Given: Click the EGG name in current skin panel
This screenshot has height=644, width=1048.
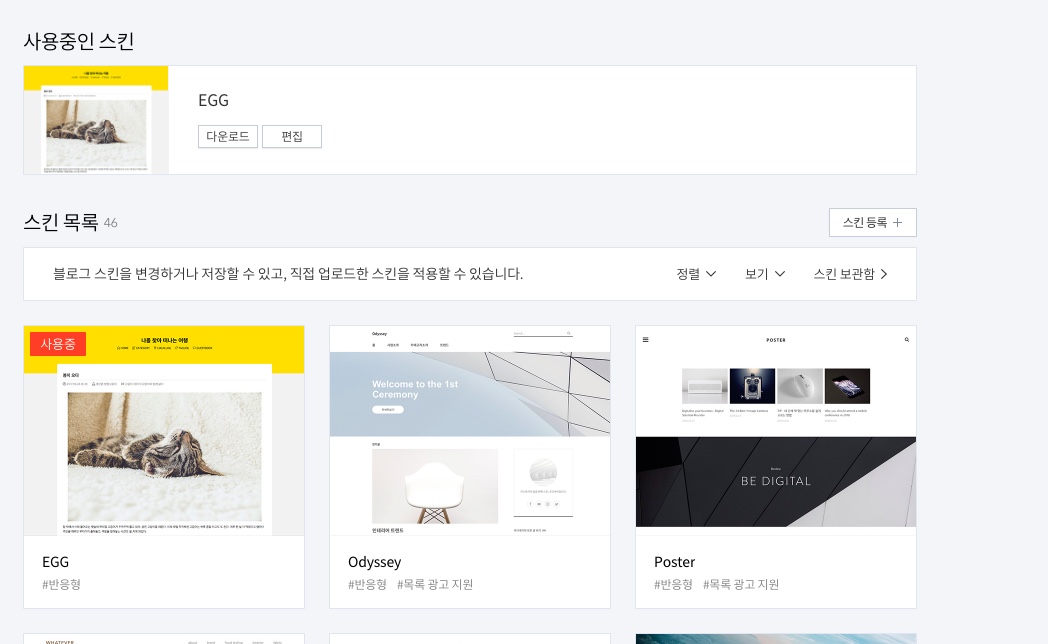Looking at the screenshot, I should pos(213,100).
